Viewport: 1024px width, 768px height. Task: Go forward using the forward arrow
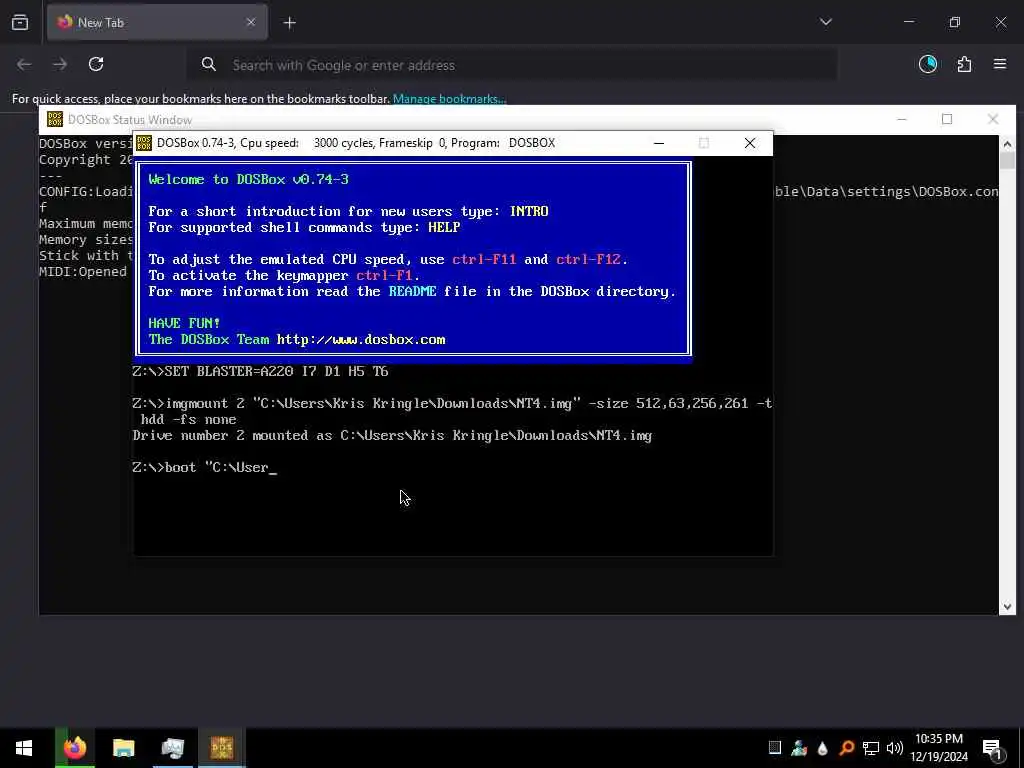coord(59,64)
